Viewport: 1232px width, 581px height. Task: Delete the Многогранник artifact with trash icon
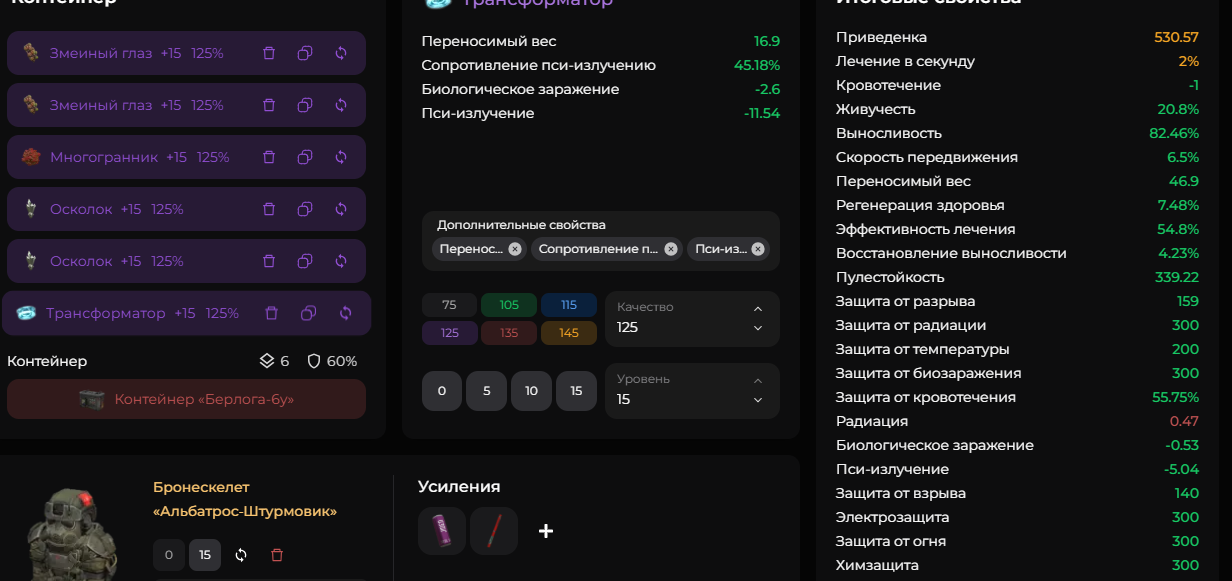268,157
